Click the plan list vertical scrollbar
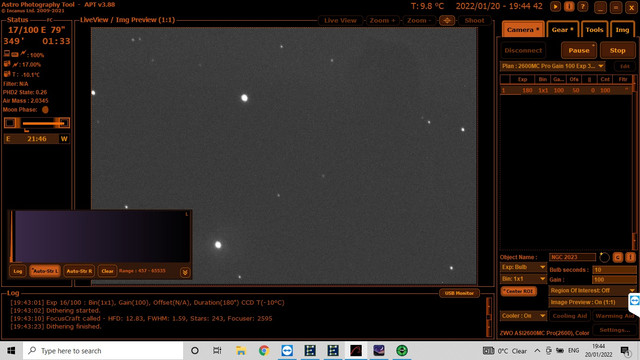 coord(634,162)
